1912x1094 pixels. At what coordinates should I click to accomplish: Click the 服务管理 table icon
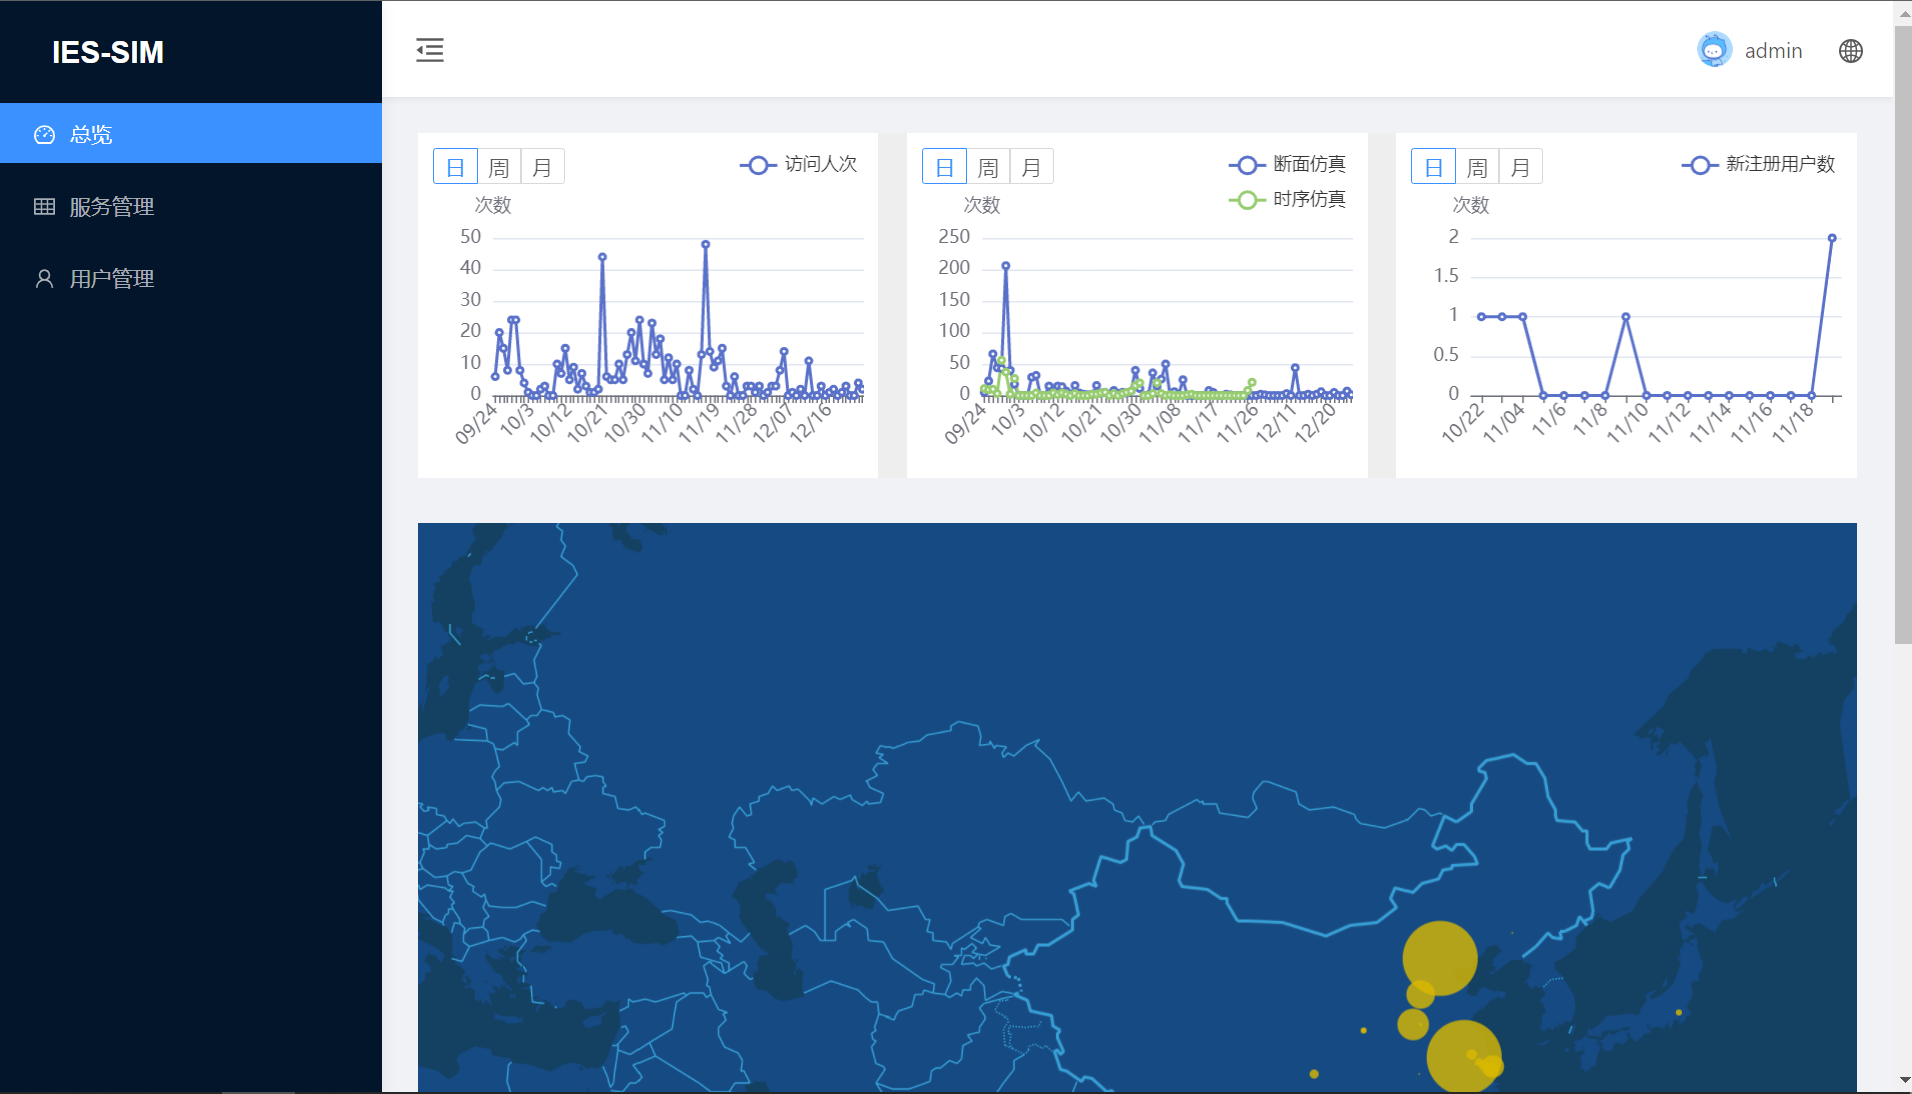tap(44, 207)
